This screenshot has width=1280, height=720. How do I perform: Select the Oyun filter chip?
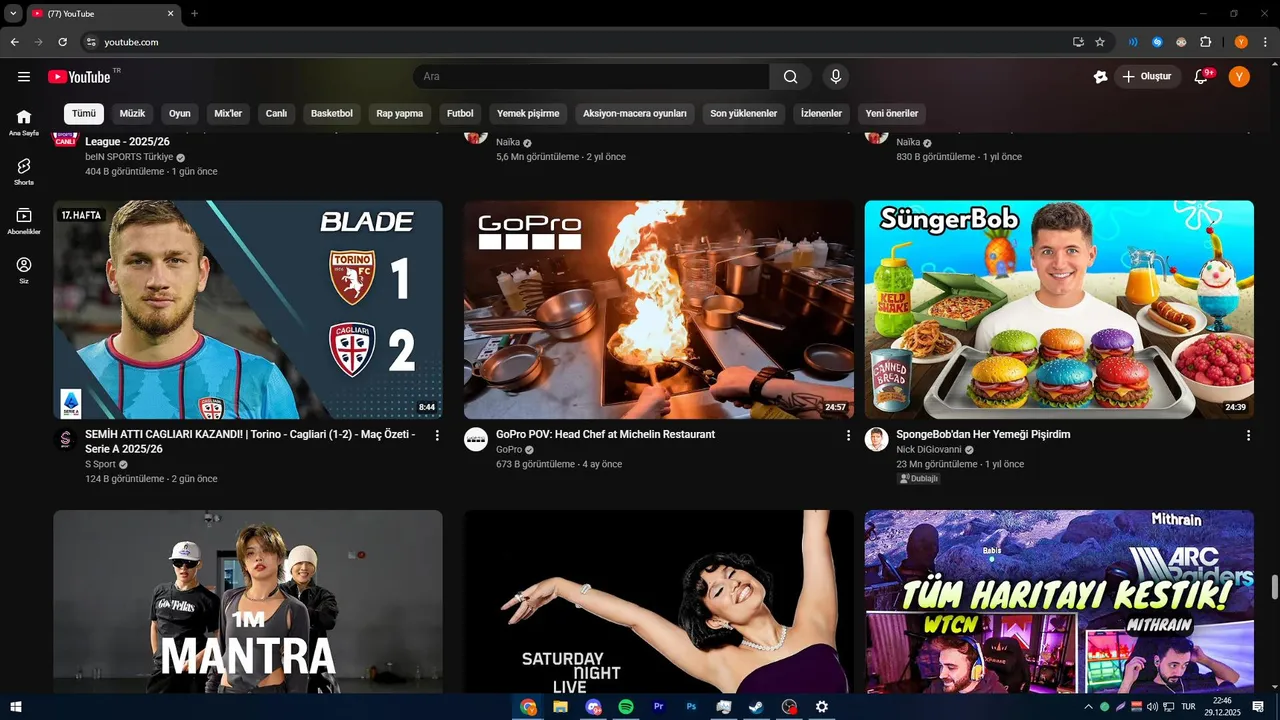coord(180,114)
